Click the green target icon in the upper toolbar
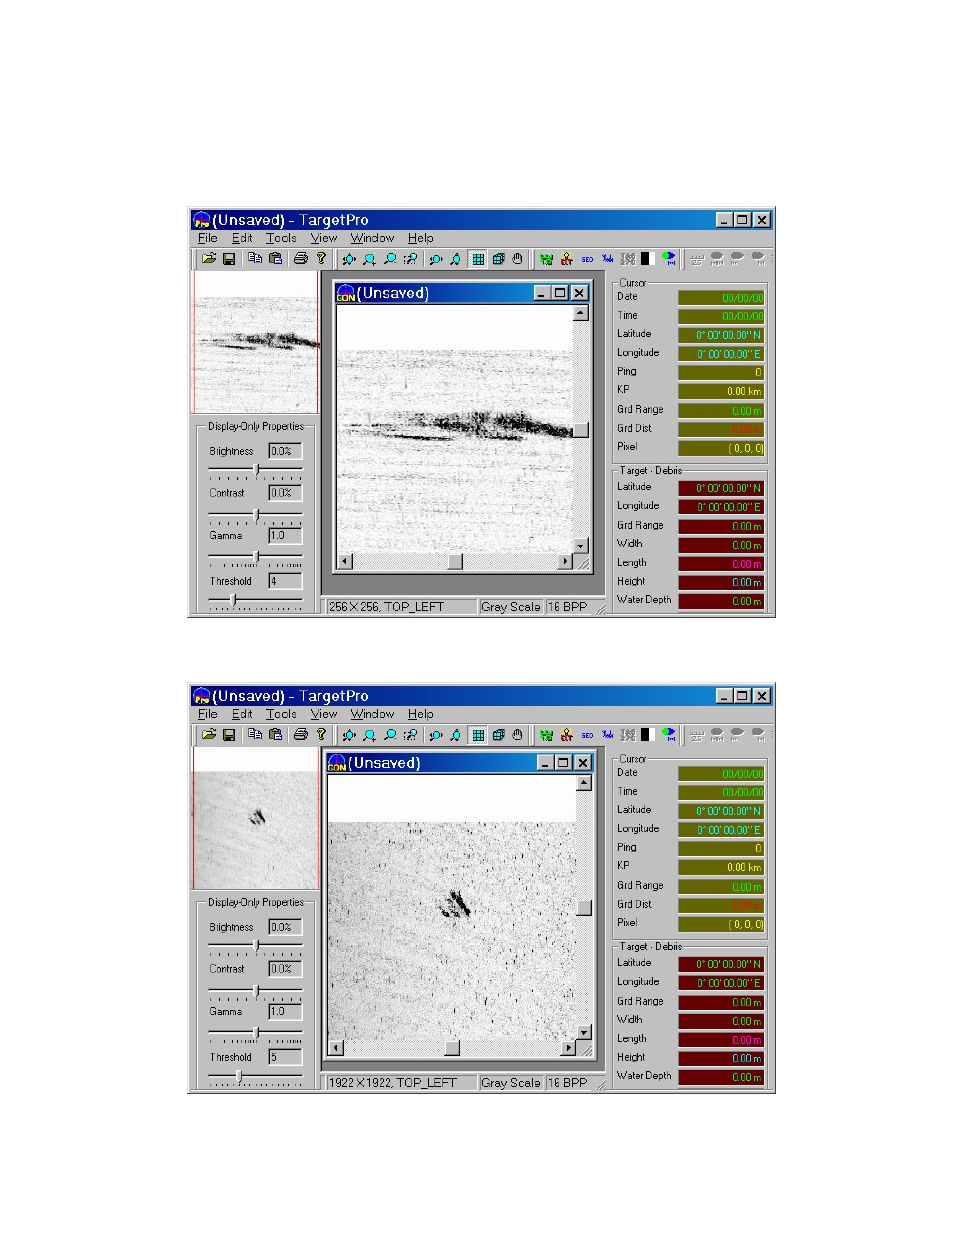 coord(546,259)
